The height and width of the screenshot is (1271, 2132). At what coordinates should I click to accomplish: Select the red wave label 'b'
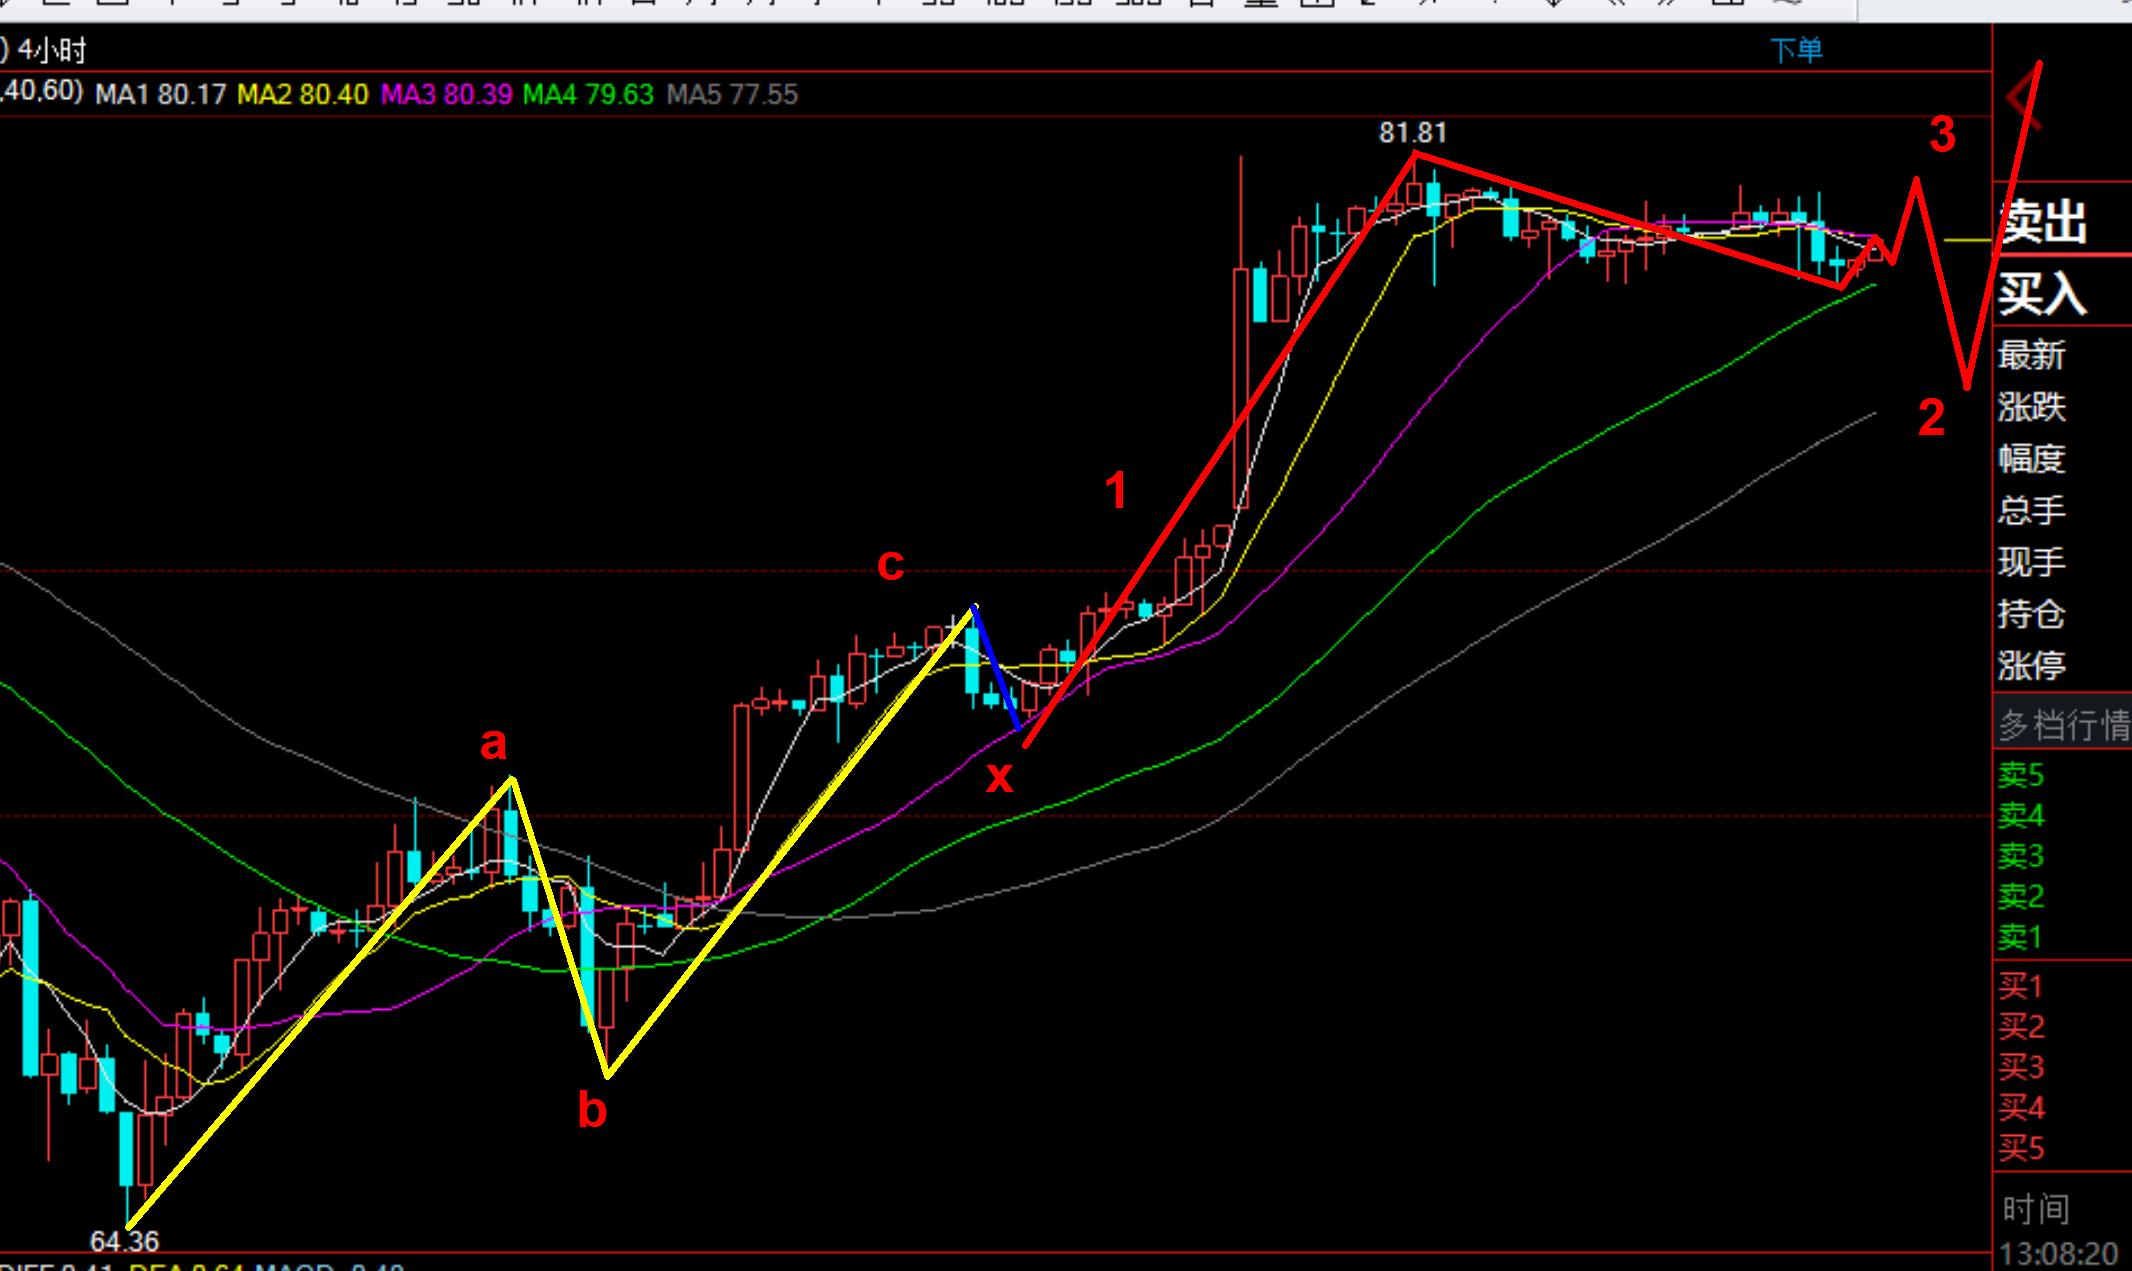point(592,1111)
